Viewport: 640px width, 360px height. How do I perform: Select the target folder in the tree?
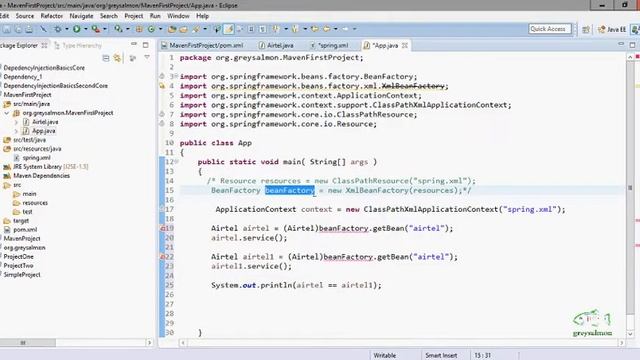pyautogui.click(x=16, y=221)
